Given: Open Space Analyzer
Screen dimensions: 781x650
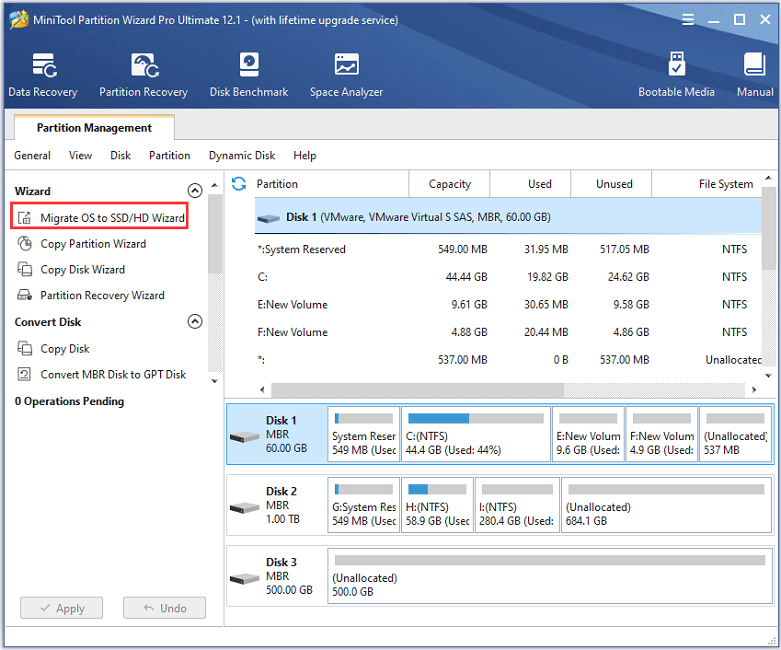Looking at the screenshot, I should (346, 75).
